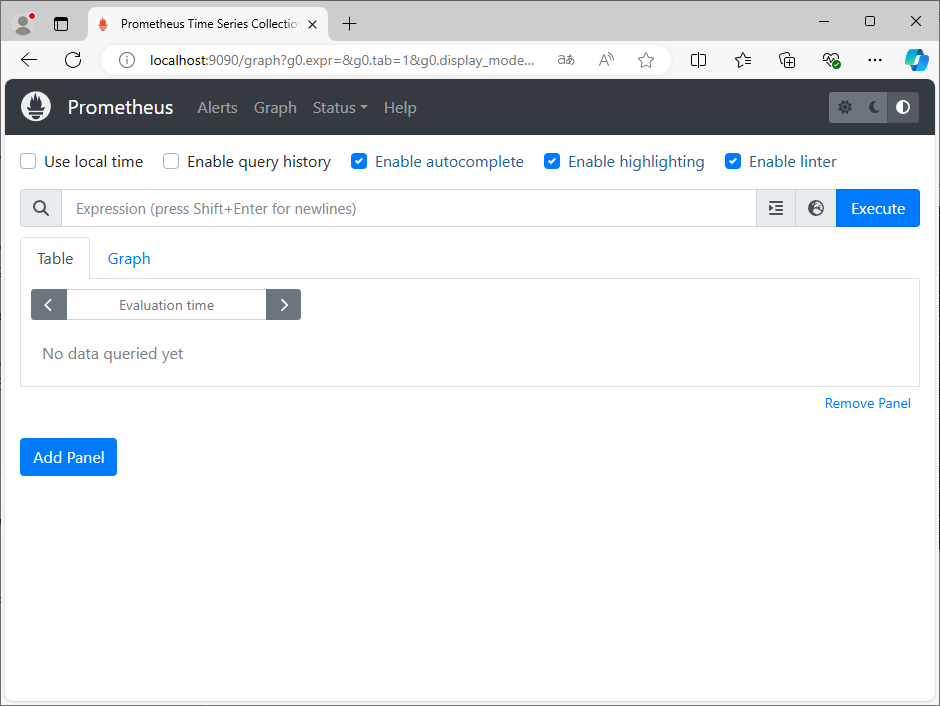
Task: Open a new browser tab
Action: click(x=350, y=24)
